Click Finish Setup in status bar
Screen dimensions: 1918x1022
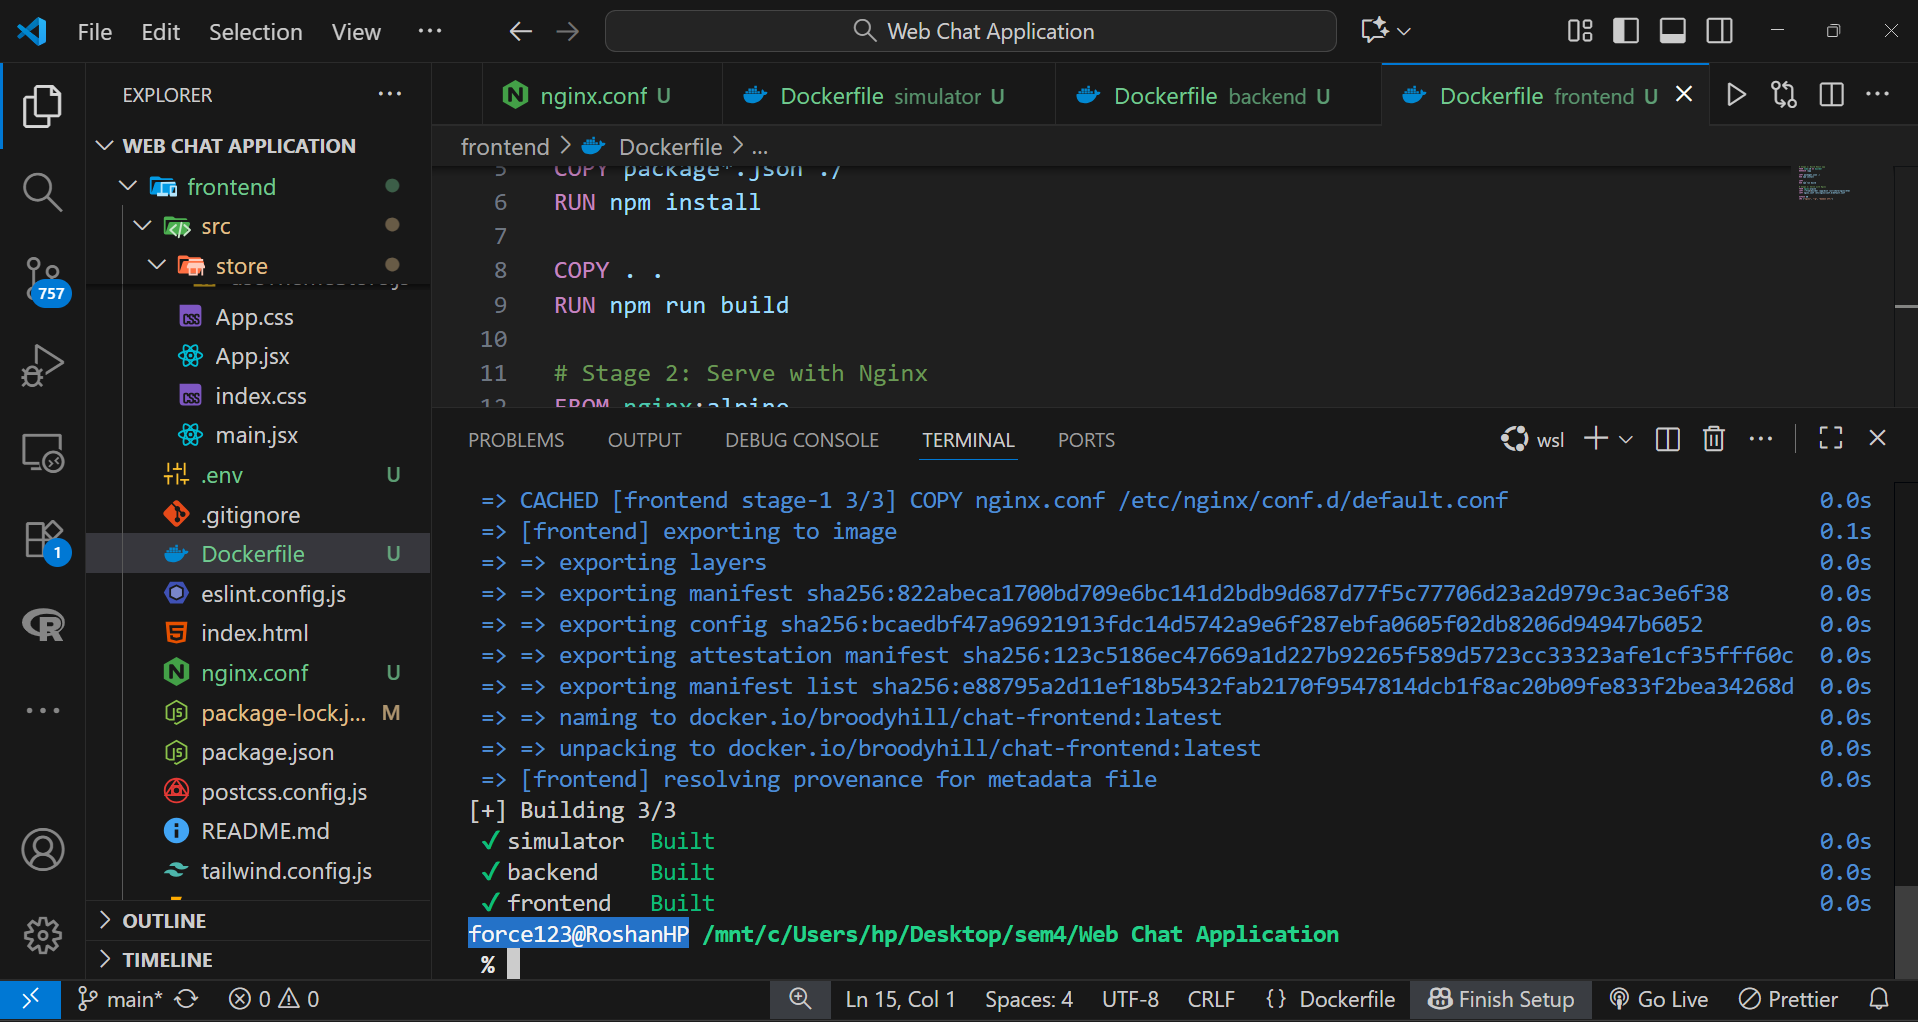click(x=1501, y=999)
